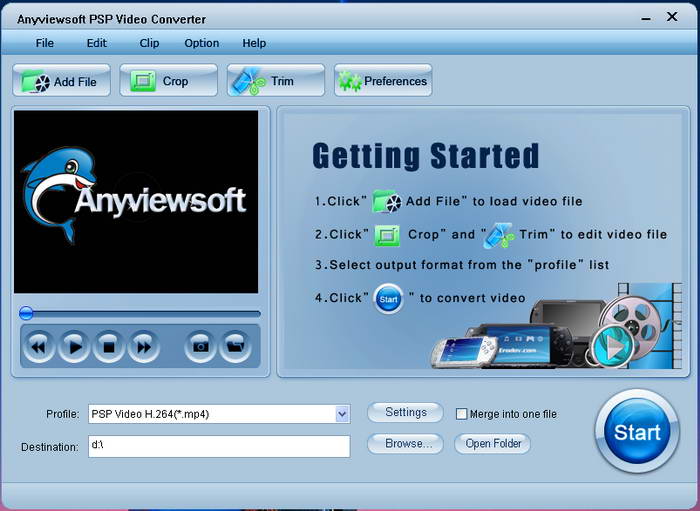
Task: Click the Destination path field
Action: 219,446
